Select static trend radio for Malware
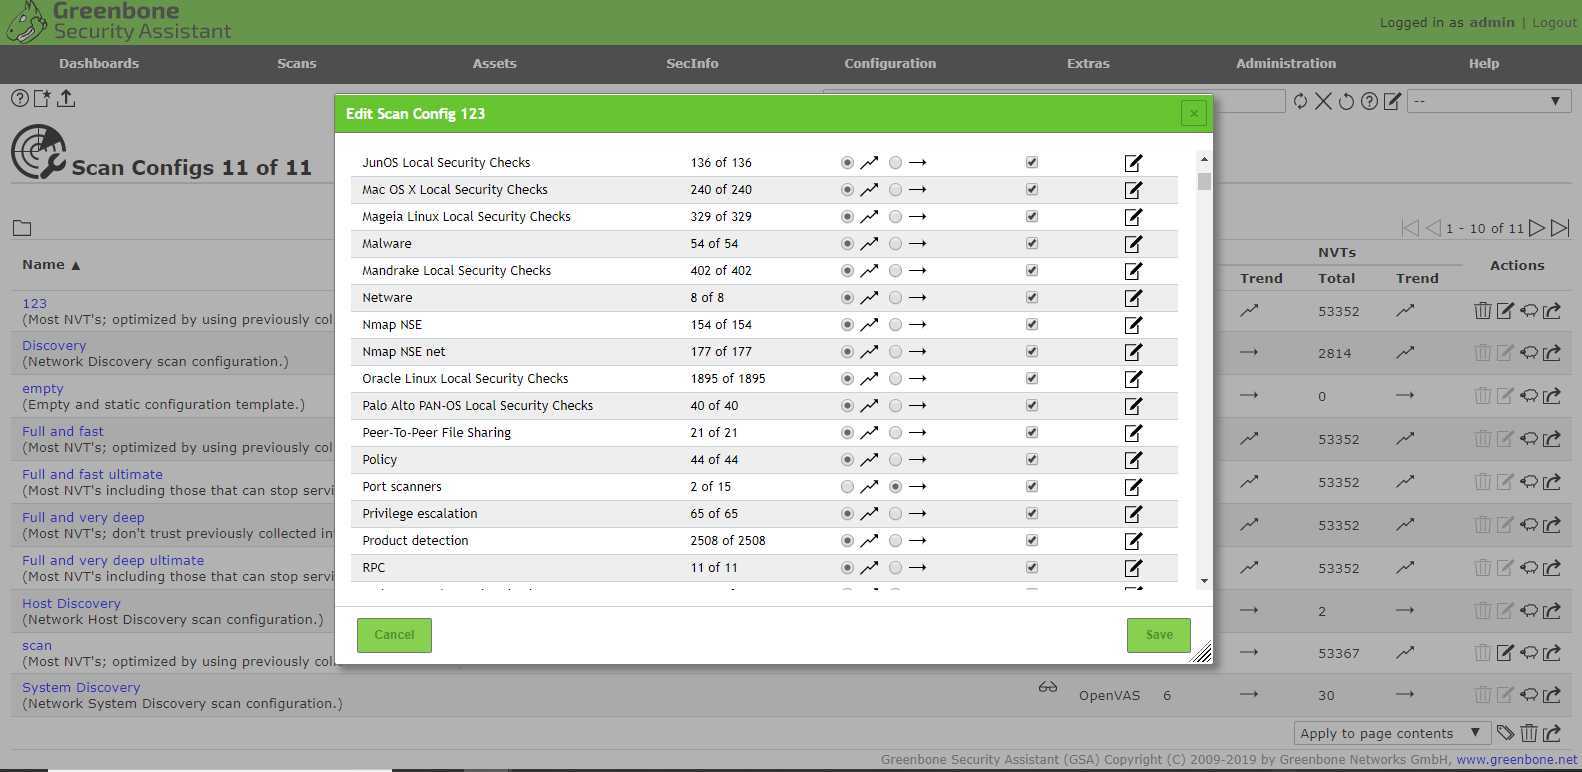Image resolution: width=1582 pixels, height=772 pixels. (895, 244)
